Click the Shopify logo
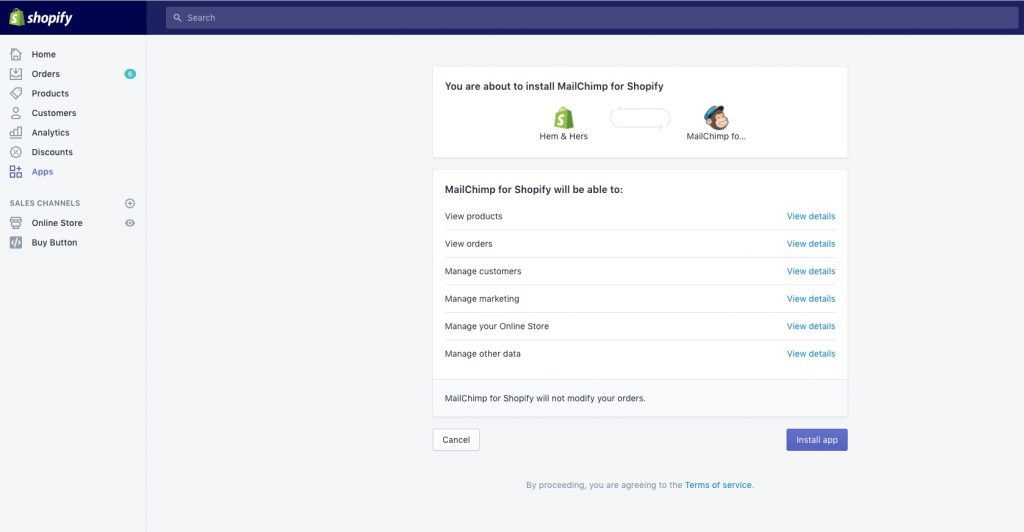 [40, 18]
